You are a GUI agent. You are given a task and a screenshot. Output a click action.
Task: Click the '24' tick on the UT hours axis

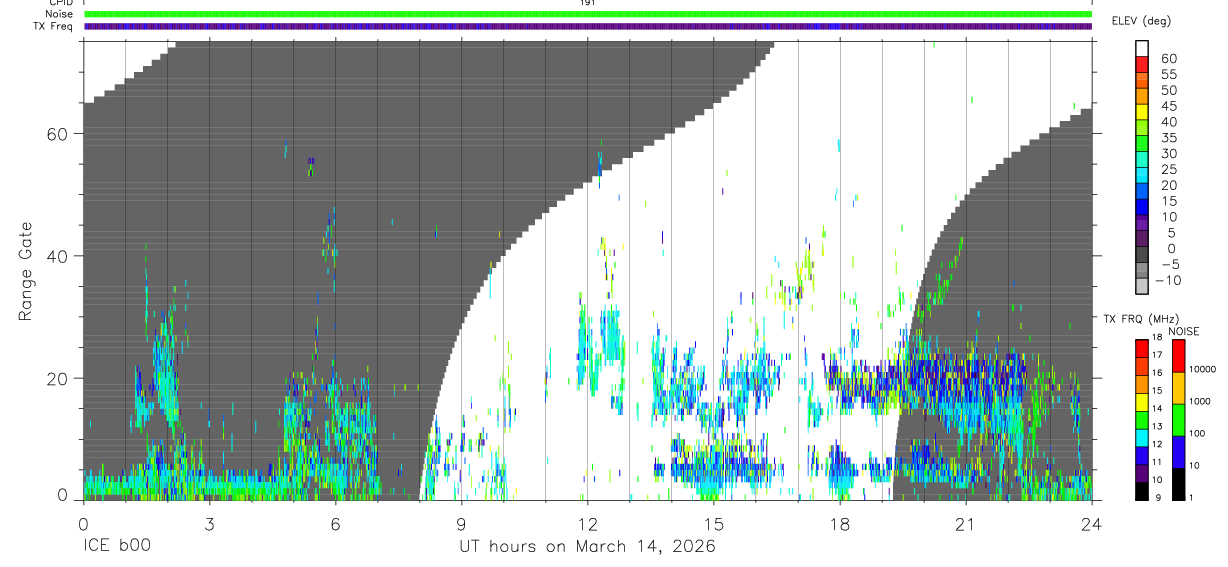(x=1092, y=525)
